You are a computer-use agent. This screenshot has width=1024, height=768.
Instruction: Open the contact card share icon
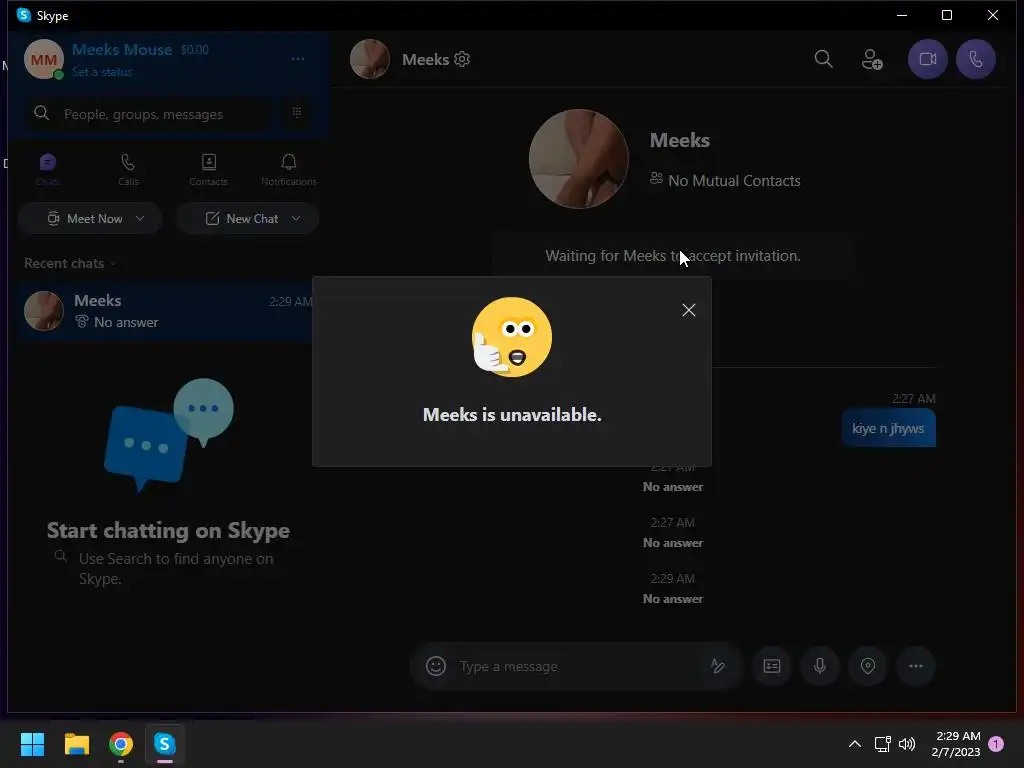click(772, 666)
